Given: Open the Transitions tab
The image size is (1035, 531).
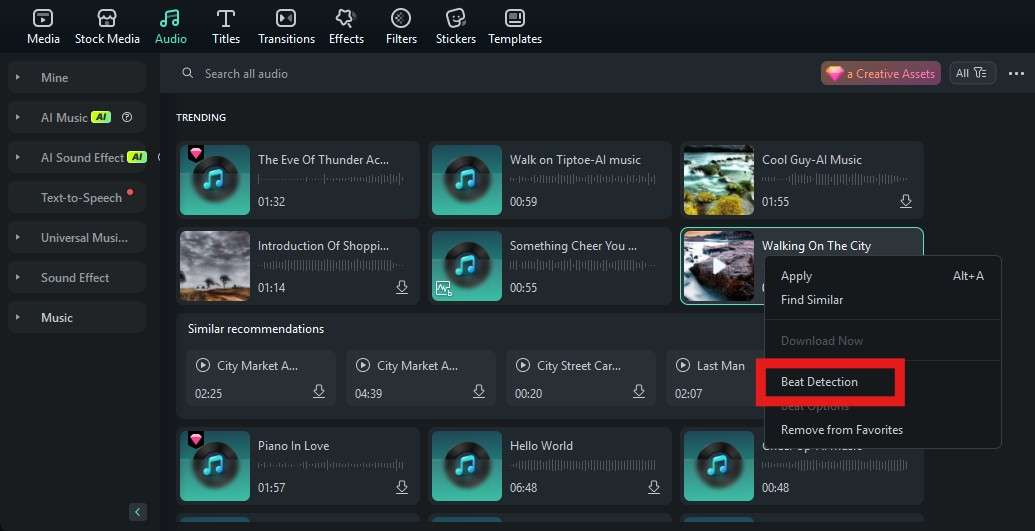Looking at the screenshot, I should point(286,27).
